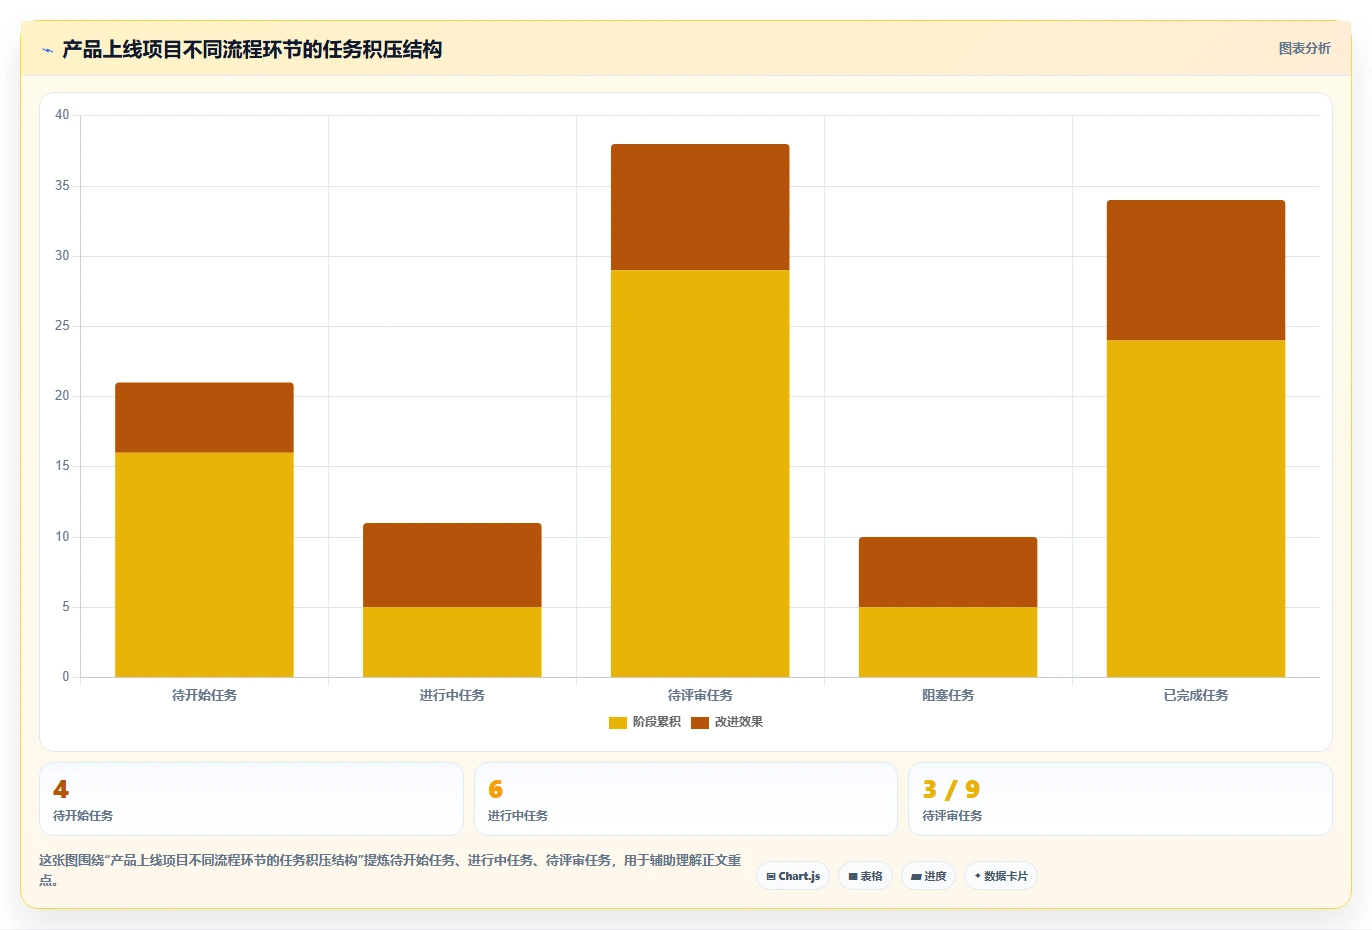Toggle the 阶段累积 legend swatch

tap(618, 722)
